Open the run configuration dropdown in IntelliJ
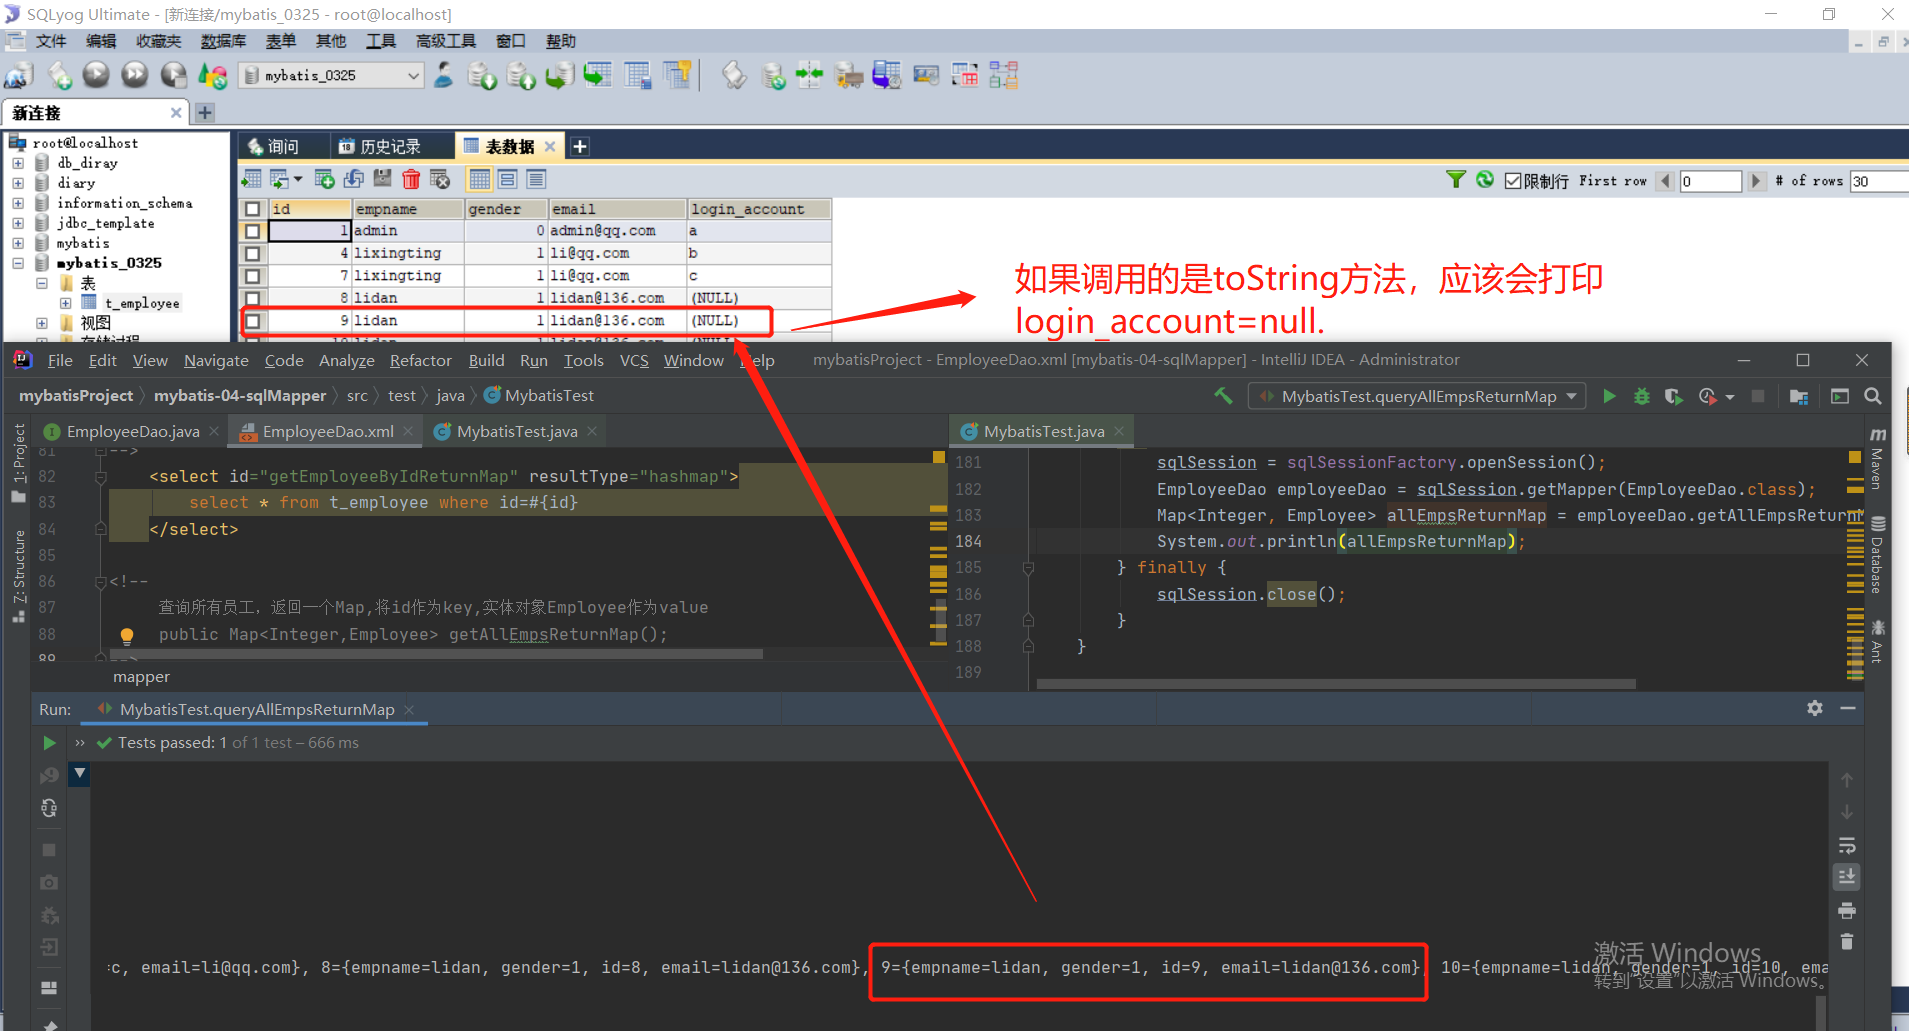The width and height of the screenshot is (1909, 1031). tap(1418, 396)
